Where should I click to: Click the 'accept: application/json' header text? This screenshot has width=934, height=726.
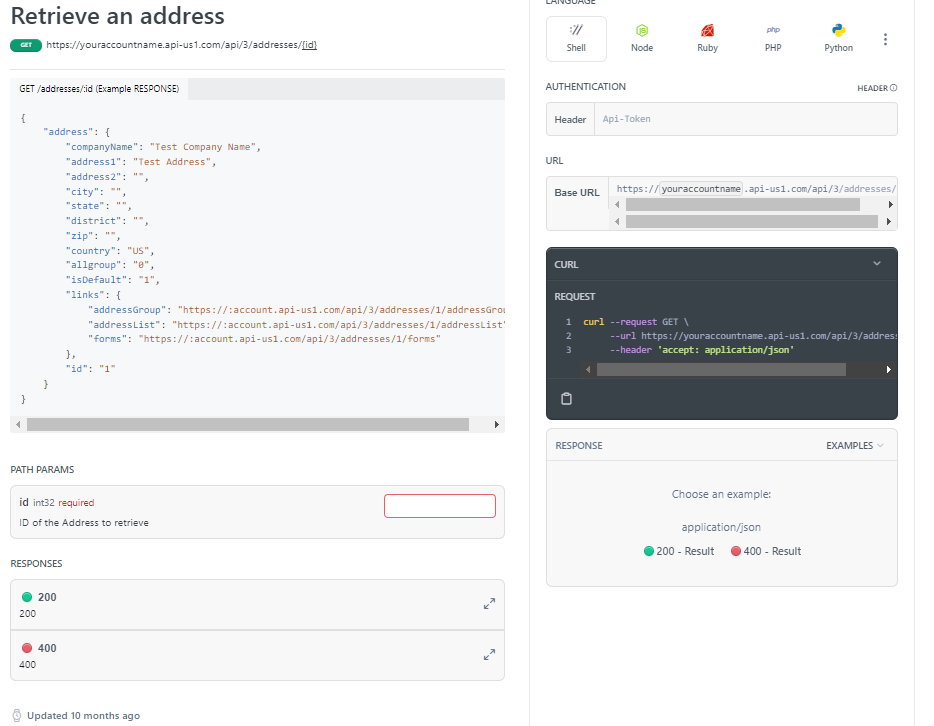(726, 350)
